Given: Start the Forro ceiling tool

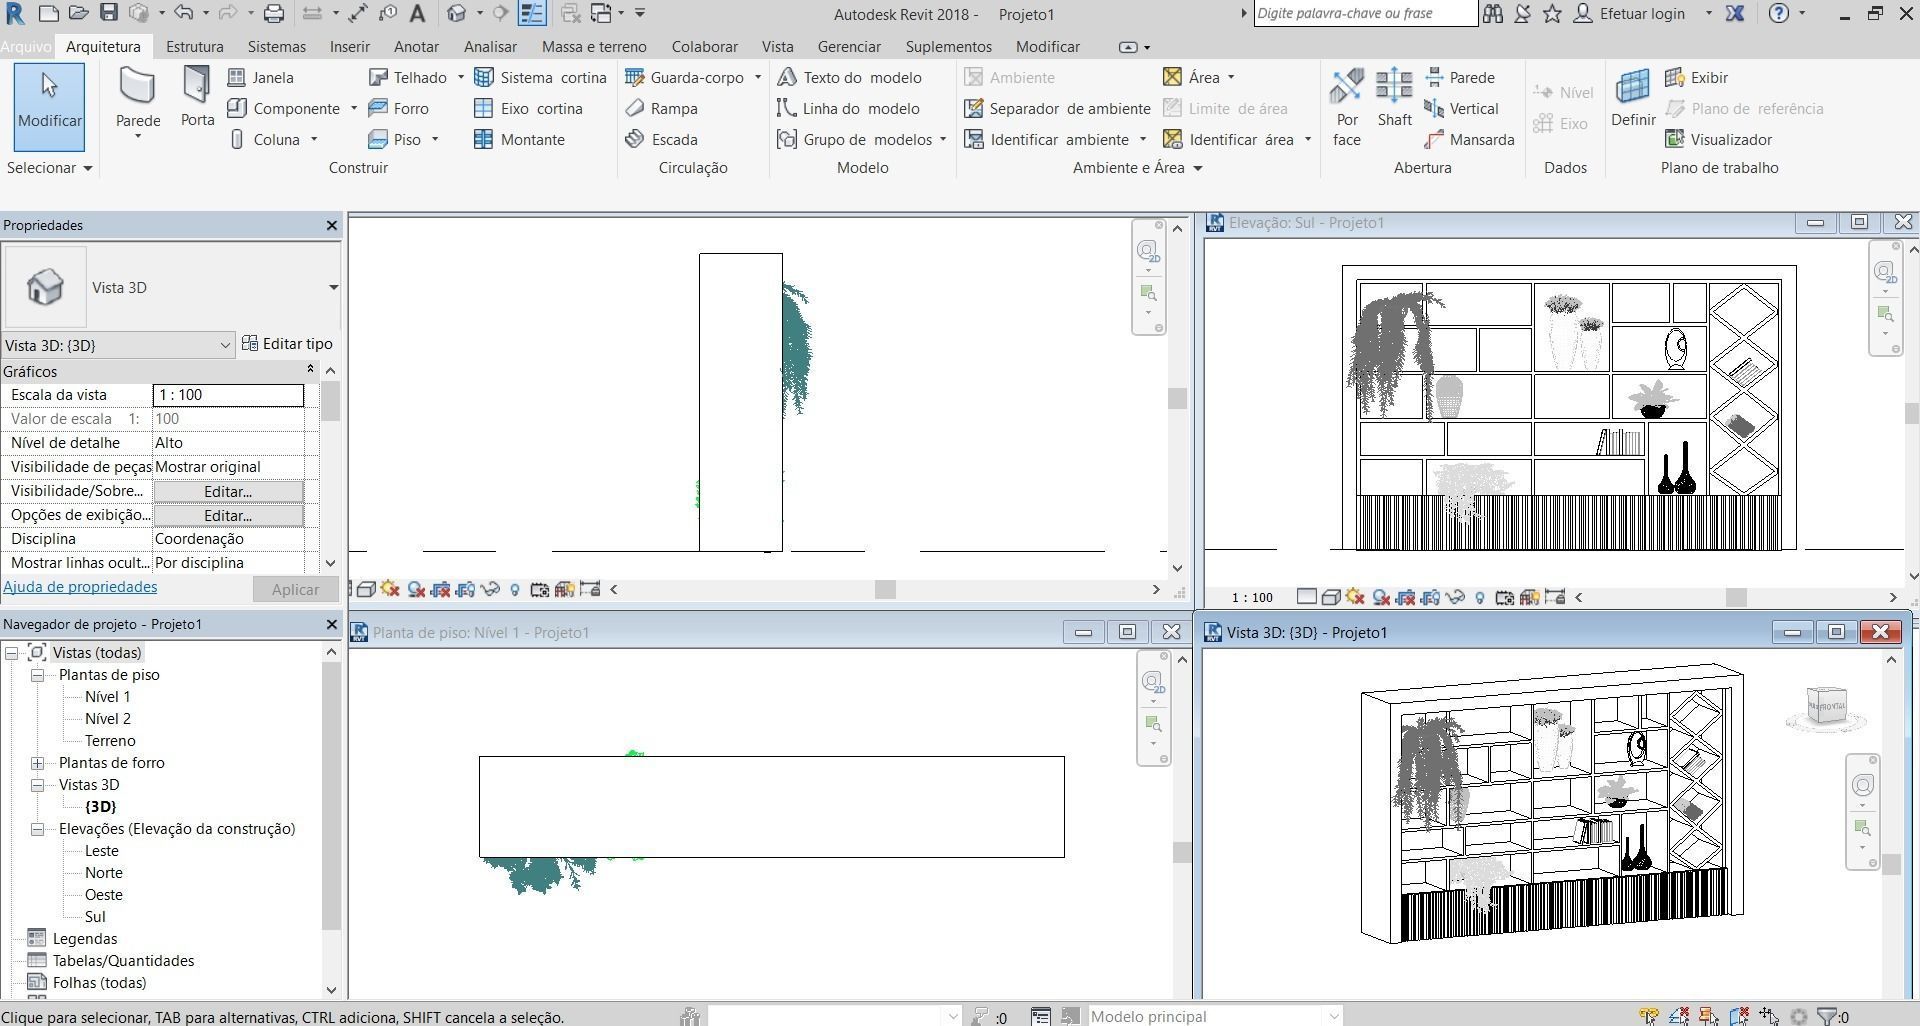Looking at the screenshot, I should point(399,108).
